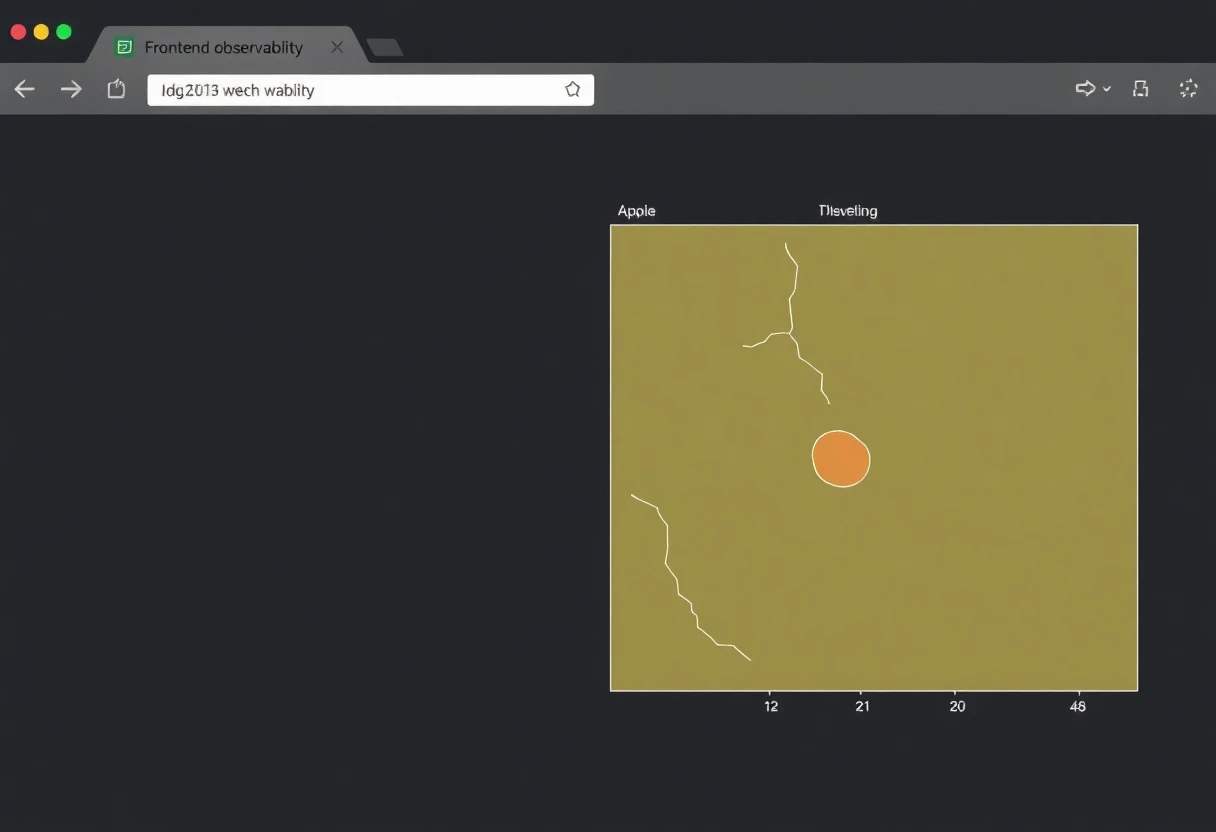
Task: Click the page icon in right toolbar
Action: click(x=1140, y=89)
